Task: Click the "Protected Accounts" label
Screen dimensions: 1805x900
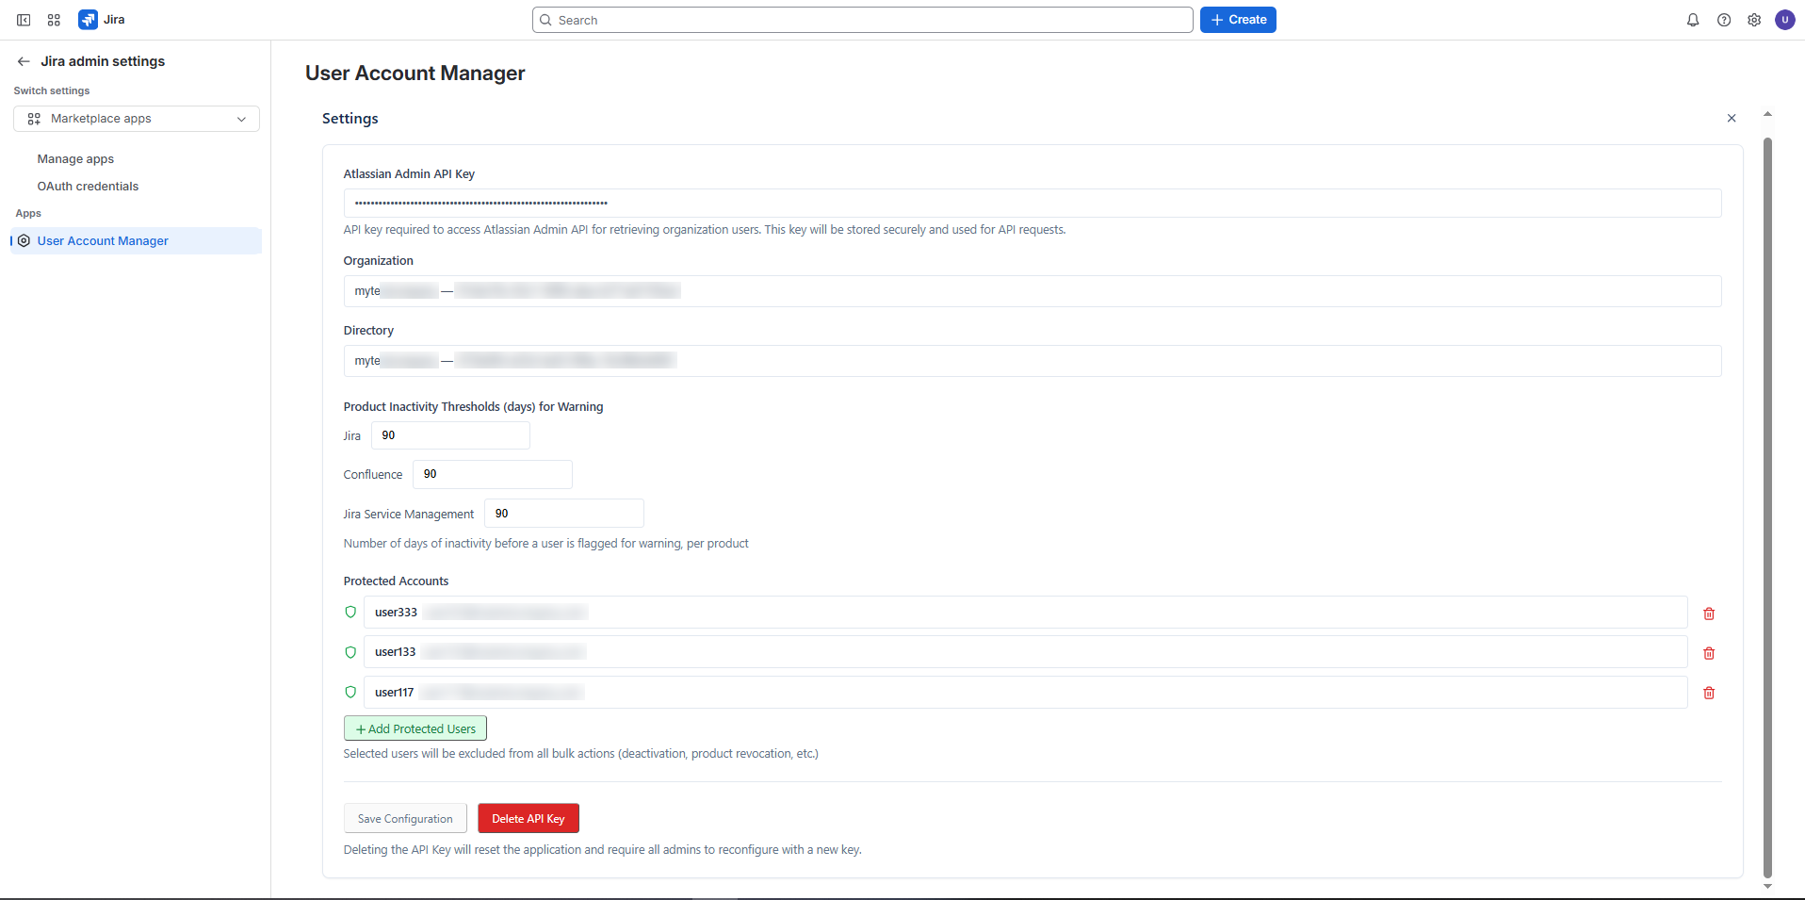Action: (x=396, y=581)
